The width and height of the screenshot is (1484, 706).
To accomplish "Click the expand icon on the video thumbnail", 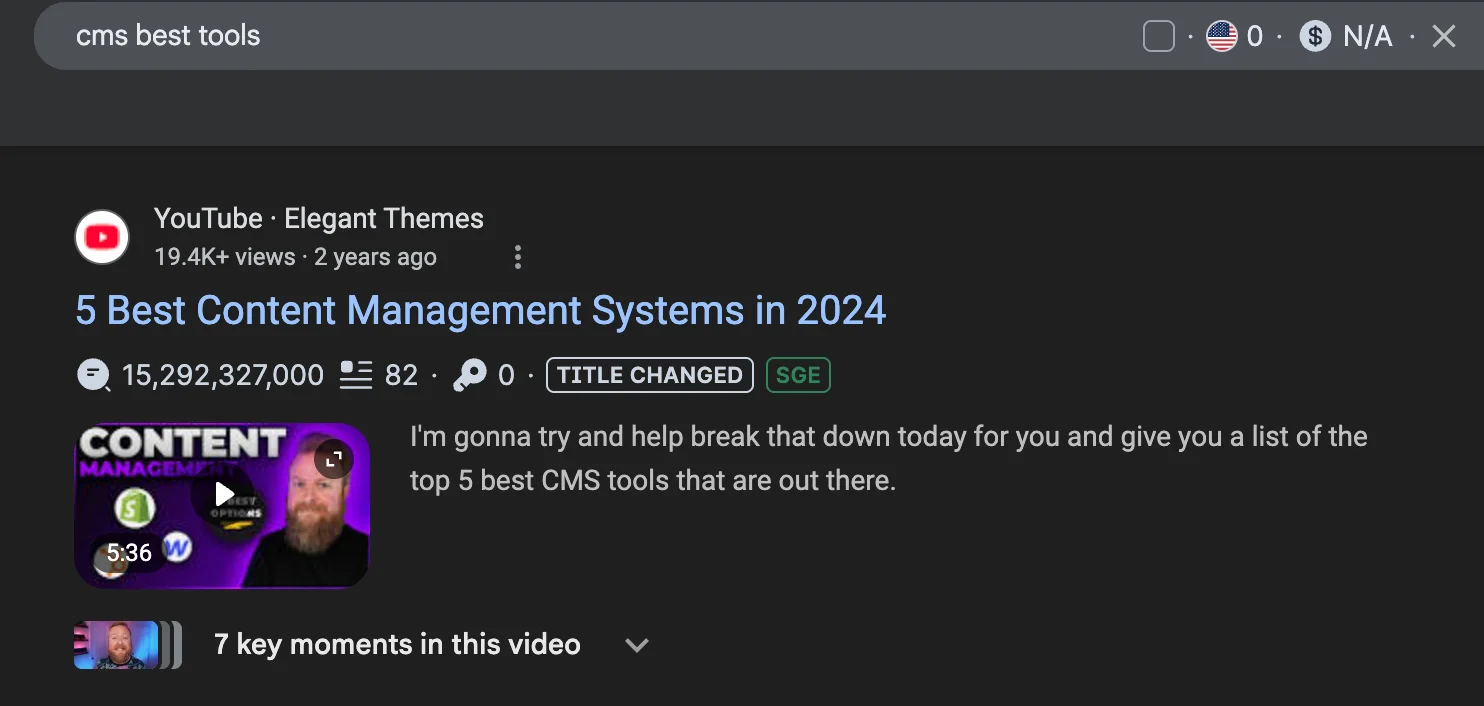I will click(334, 460).
